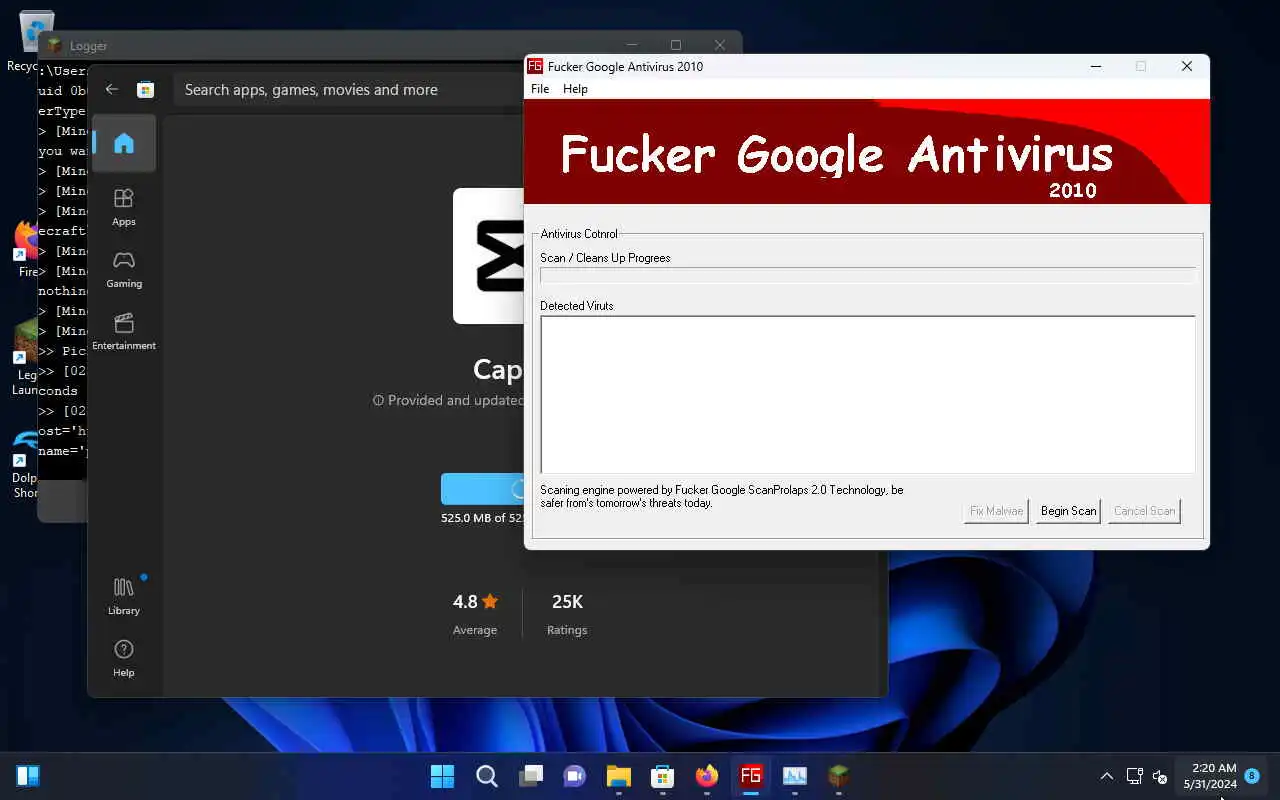Click the Begin Scan button

(1068, 511)
